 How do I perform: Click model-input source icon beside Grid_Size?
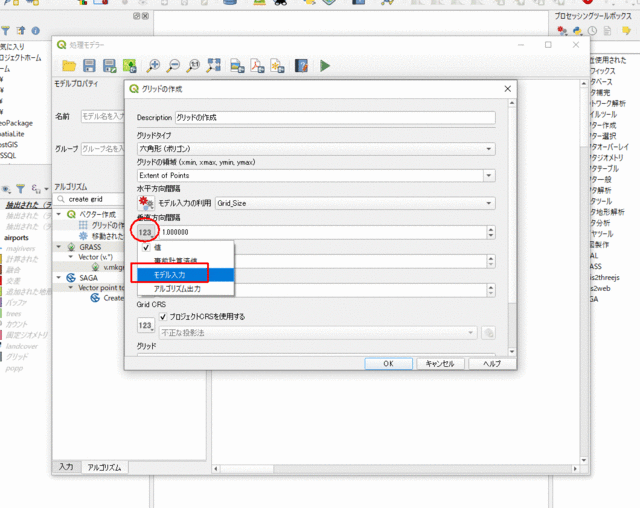click(x=146, y=203)
